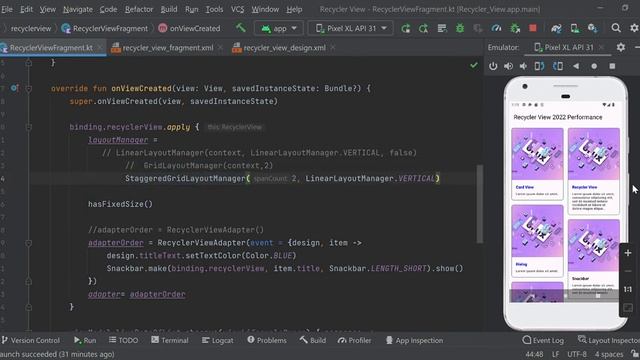Open the Logcat tool window
This screenshot has height=360, width=640.
218,340
